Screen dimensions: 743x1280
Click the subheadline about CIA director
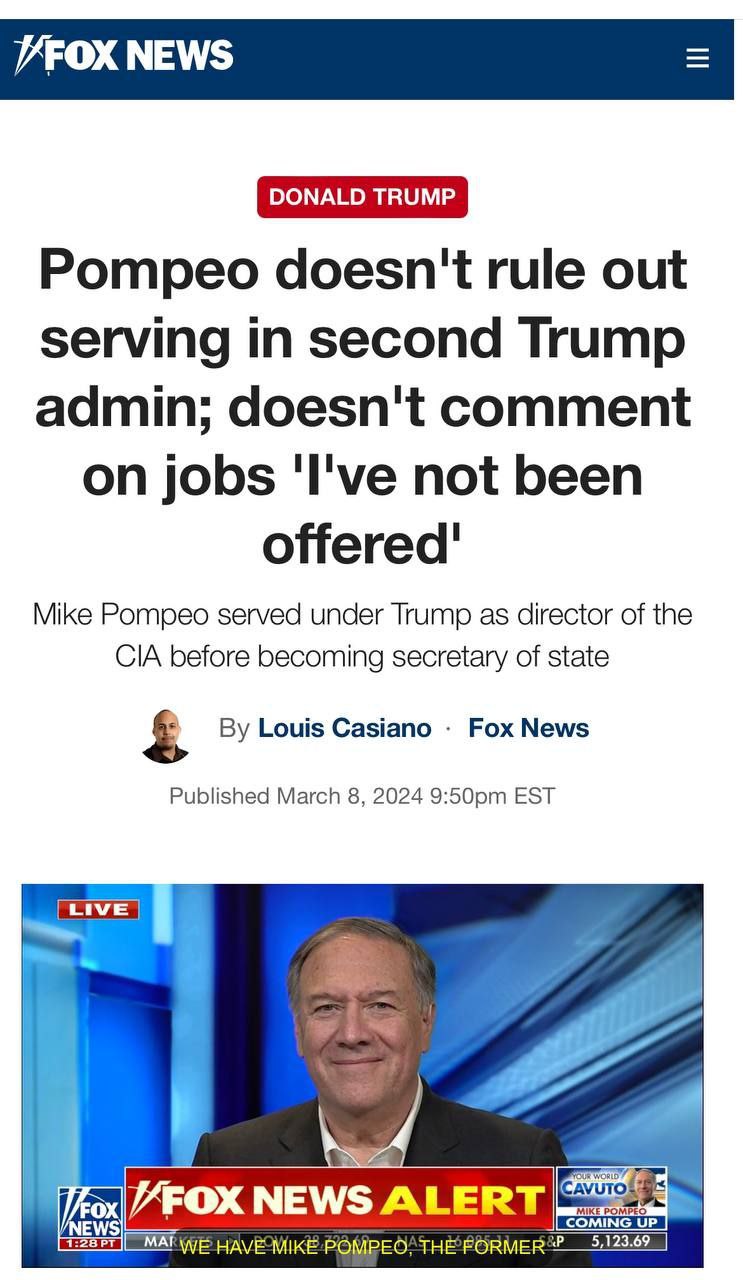[x=362, y=635]
